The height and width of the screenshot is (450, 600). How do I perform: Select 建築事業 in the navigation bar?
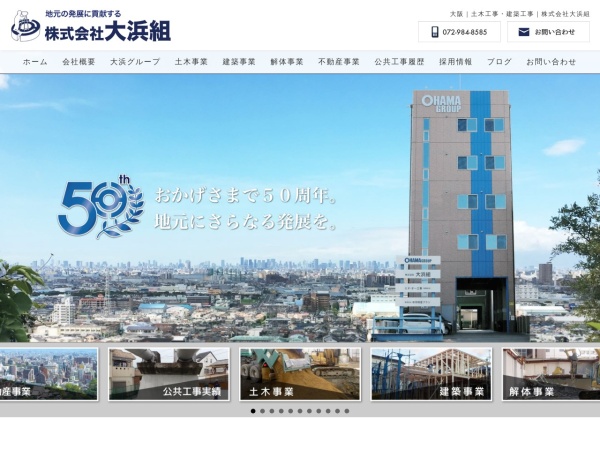click(239, 62)
